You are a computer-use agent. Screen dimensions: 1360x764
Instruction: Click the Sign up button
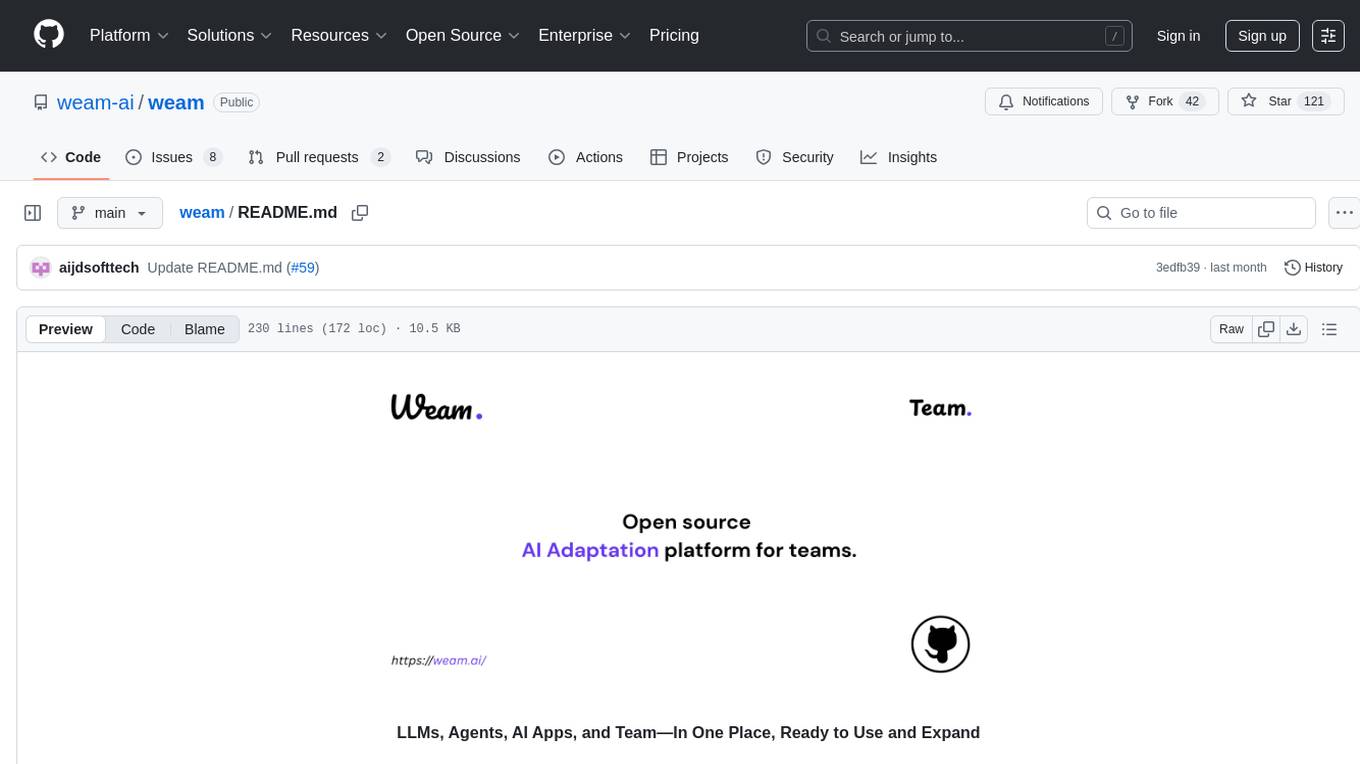coord(1262,36)
